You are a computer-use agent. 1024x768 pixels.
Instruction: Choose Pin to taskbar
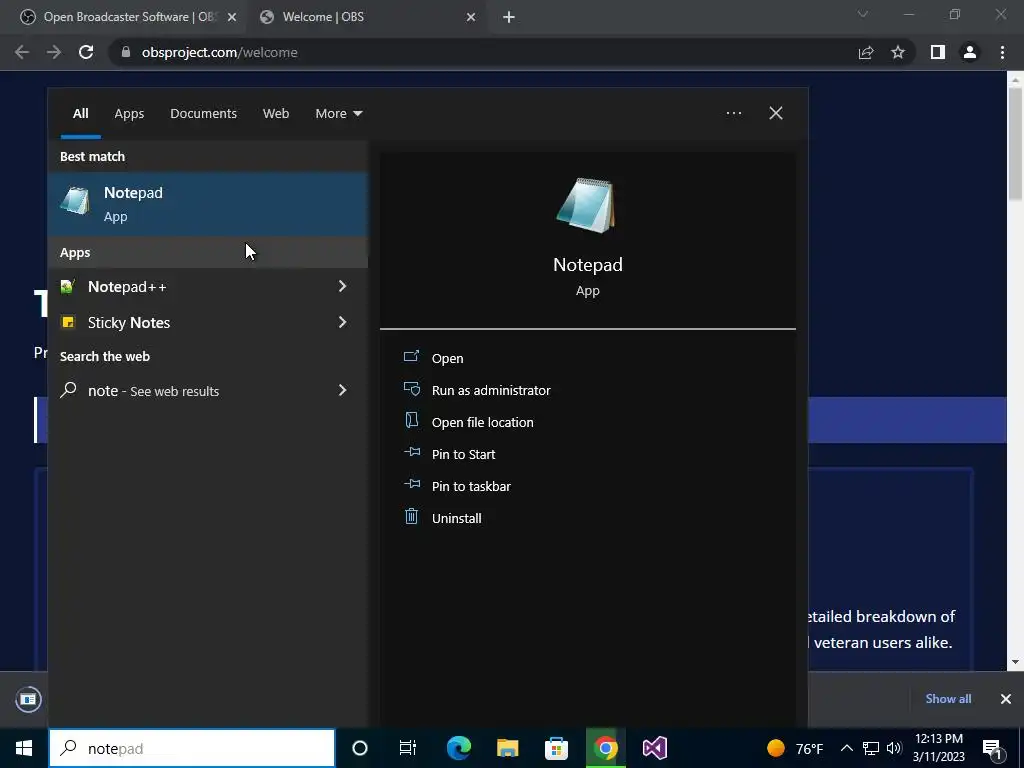[471, 486]
